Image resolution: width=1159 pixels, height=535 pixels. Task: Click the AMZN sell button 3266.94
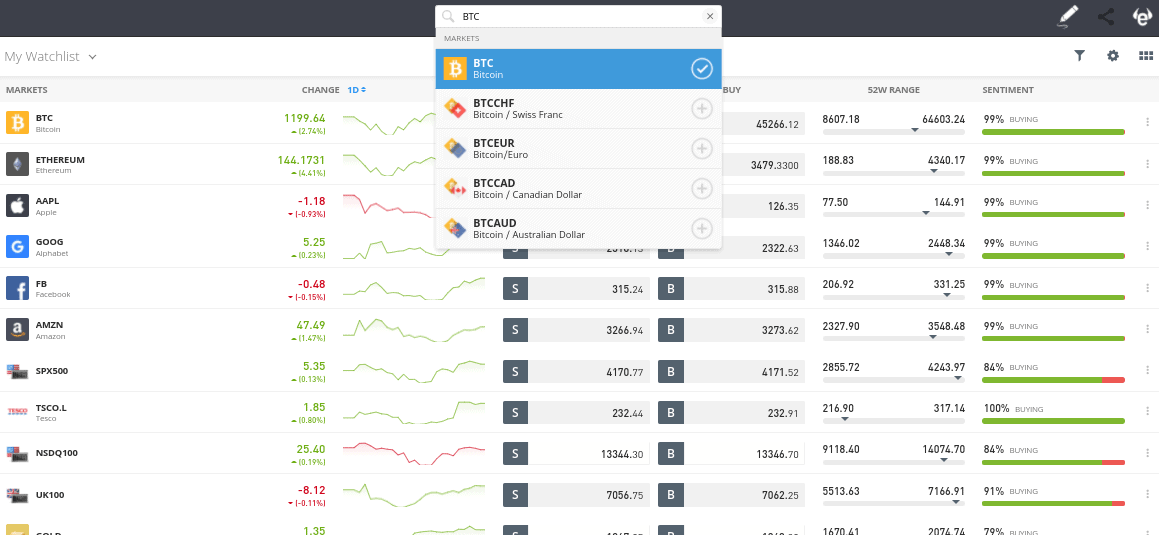(576, 330)
